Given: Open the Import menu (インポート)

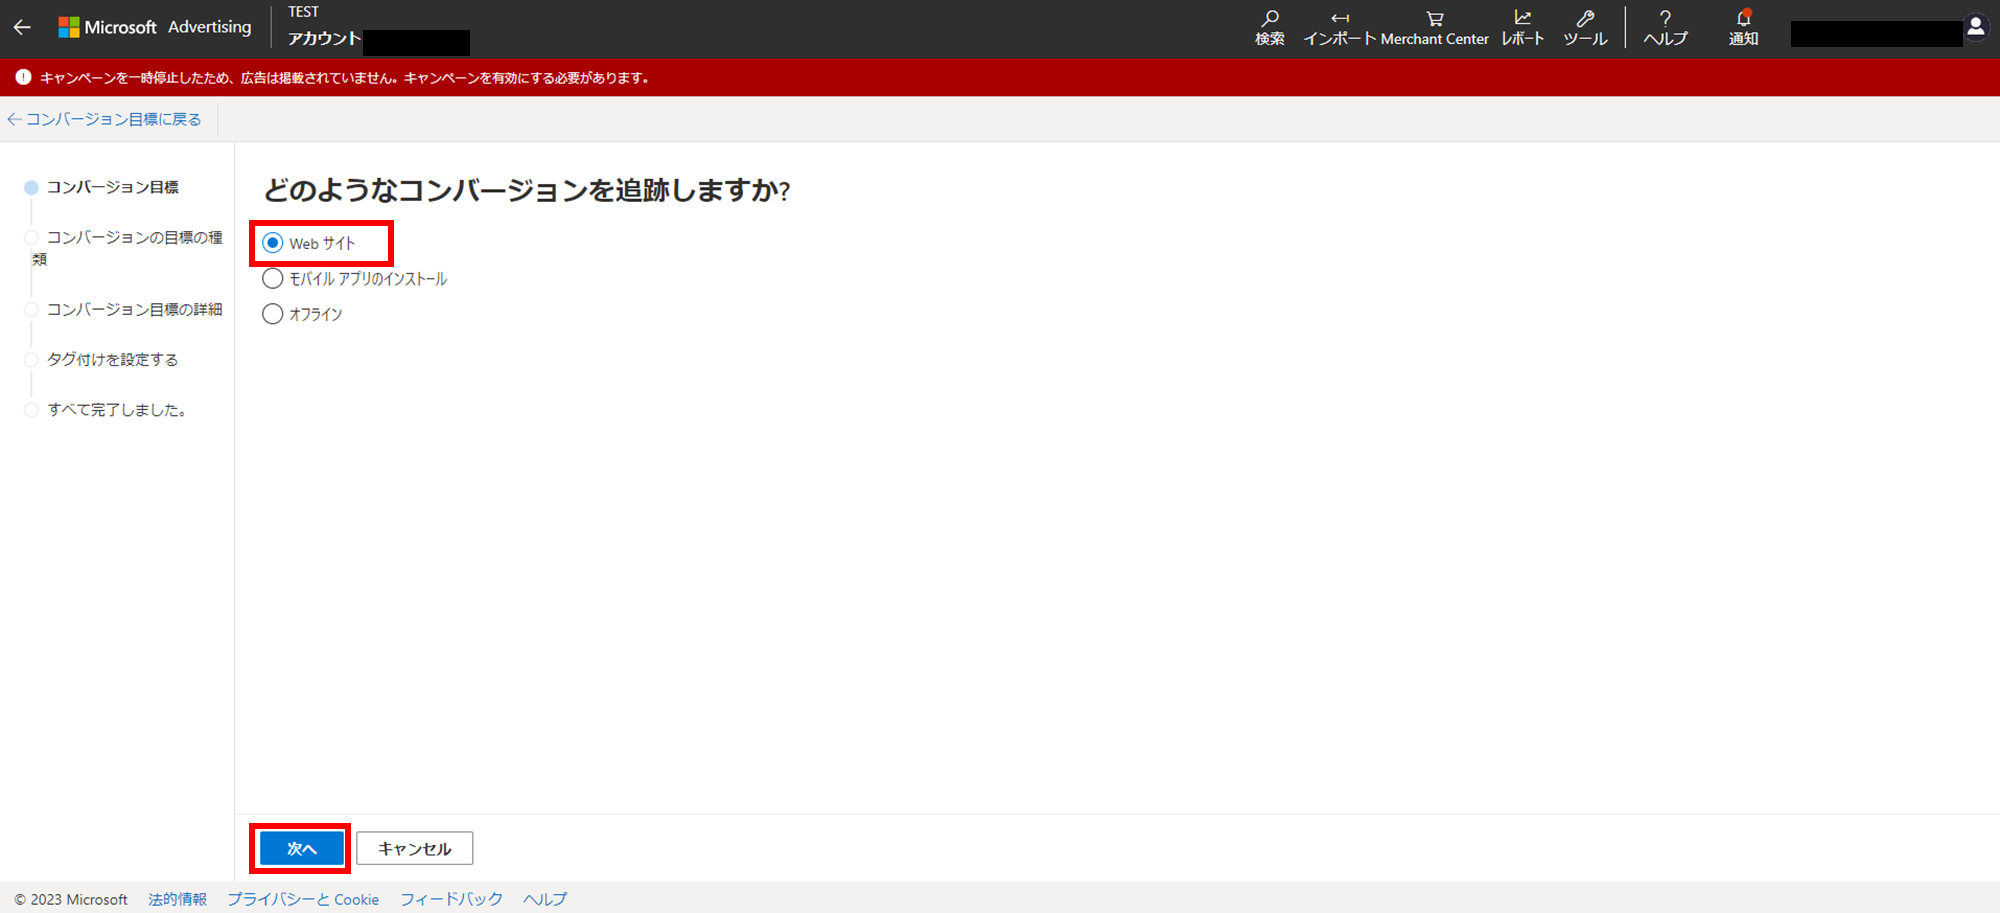Looking at the screenshot, I should 1340,28.
